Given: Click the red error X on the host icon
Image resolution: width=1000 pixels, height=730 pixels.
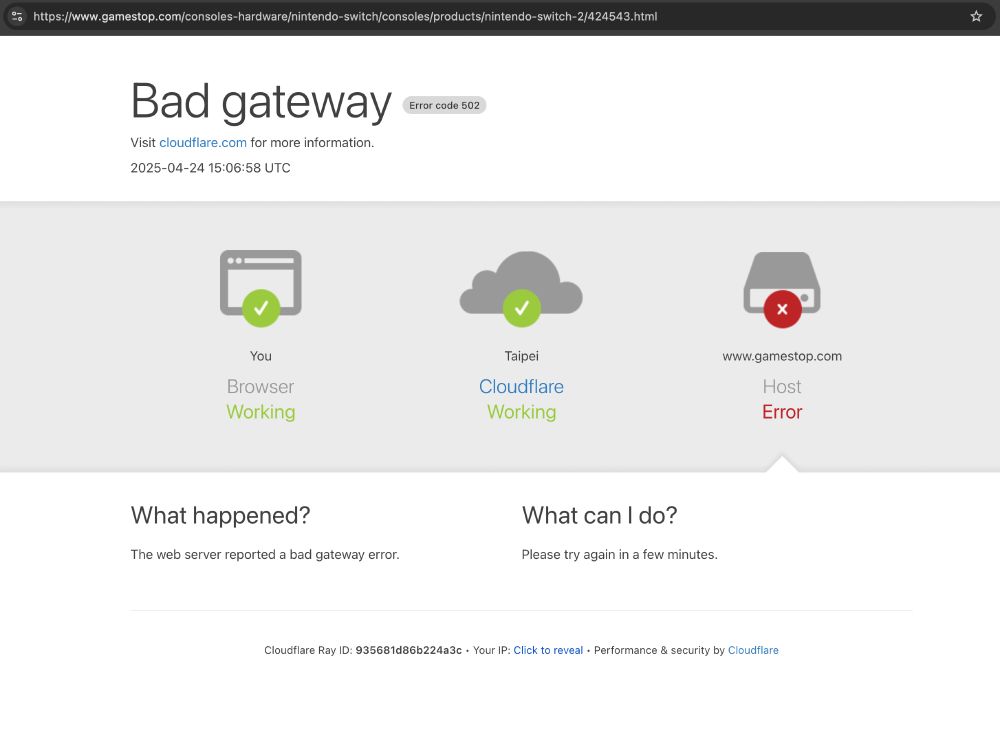Looking at the screenshot, I should pyautogui.click(x=782, y=309).
